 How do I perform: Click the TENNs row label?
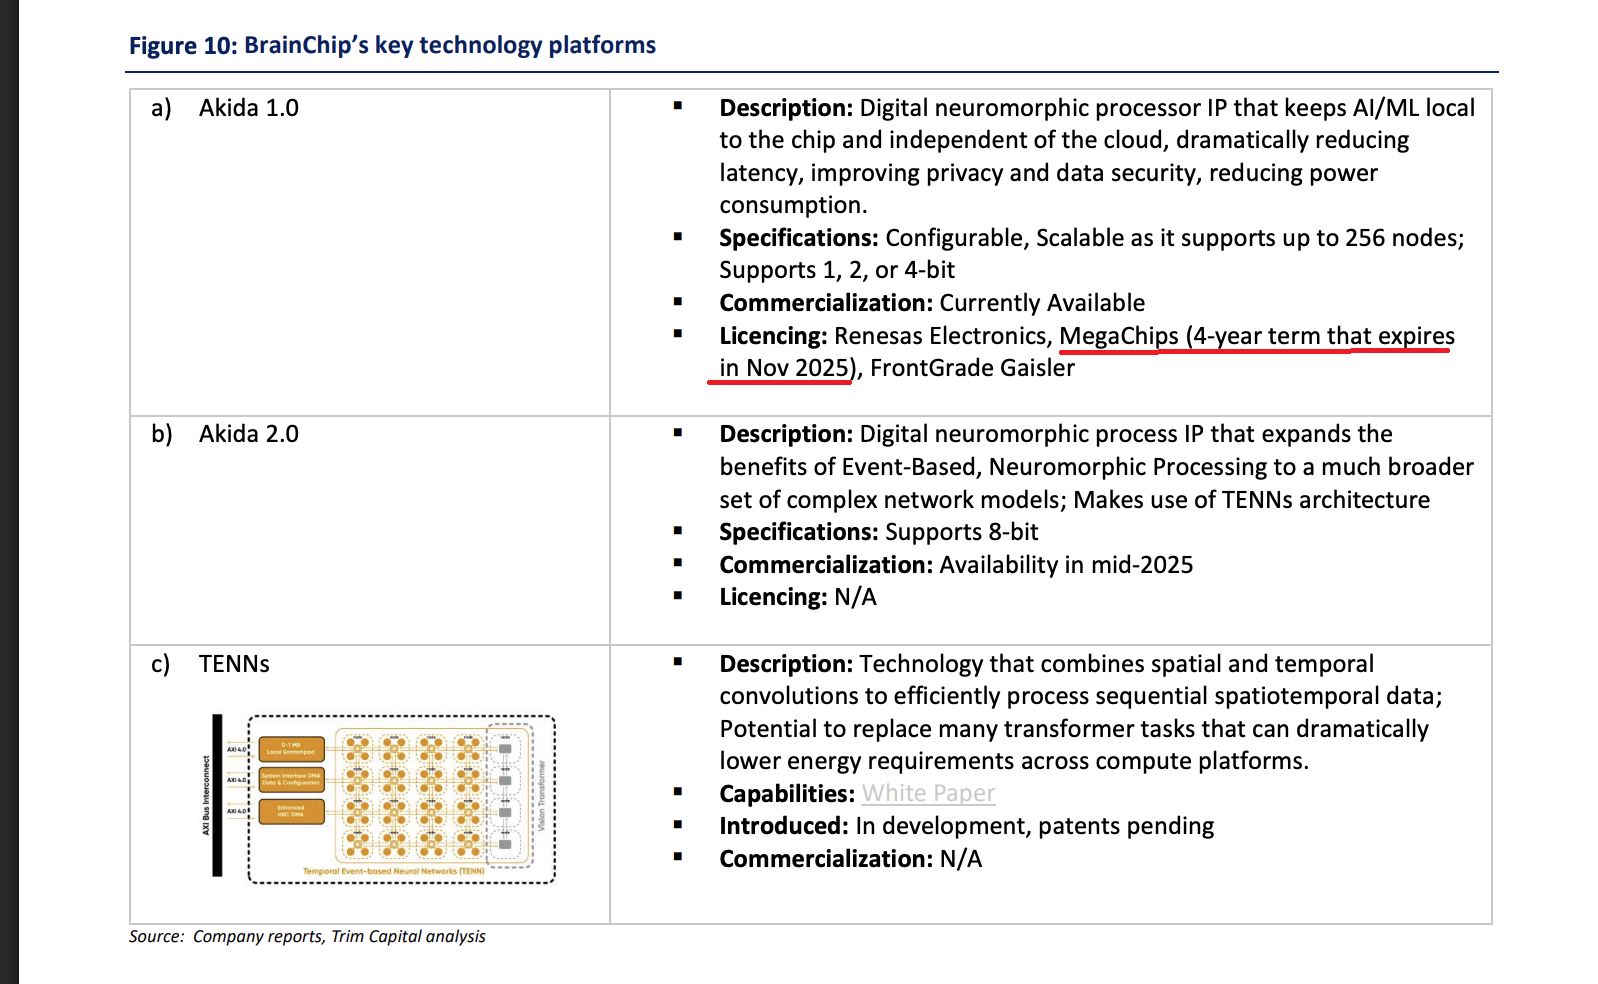click(x=234, y=664)
